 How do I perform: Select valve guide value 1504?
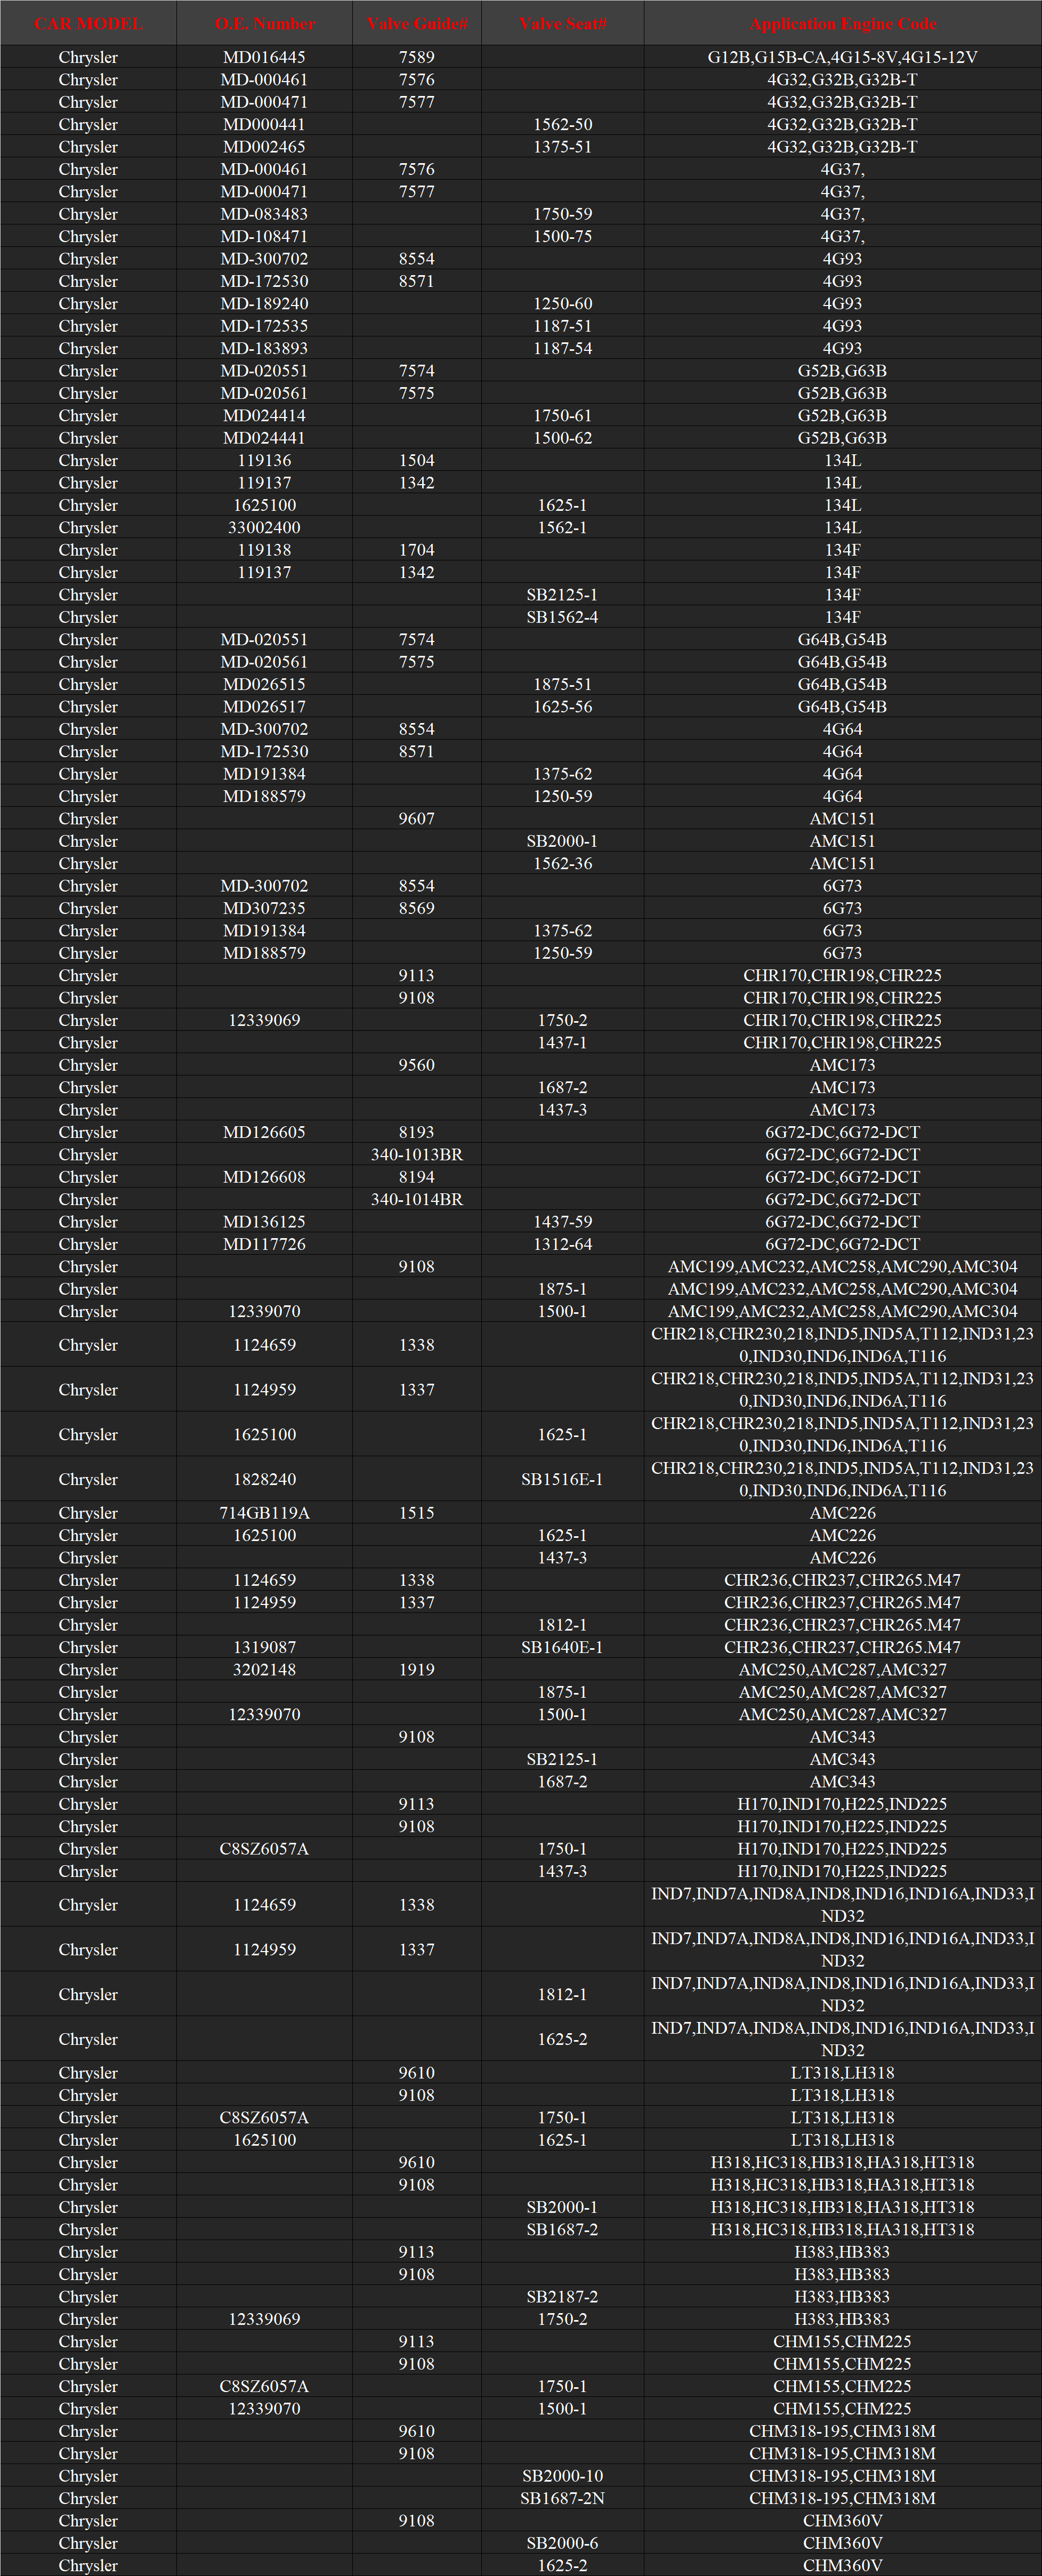coord(417,460)
